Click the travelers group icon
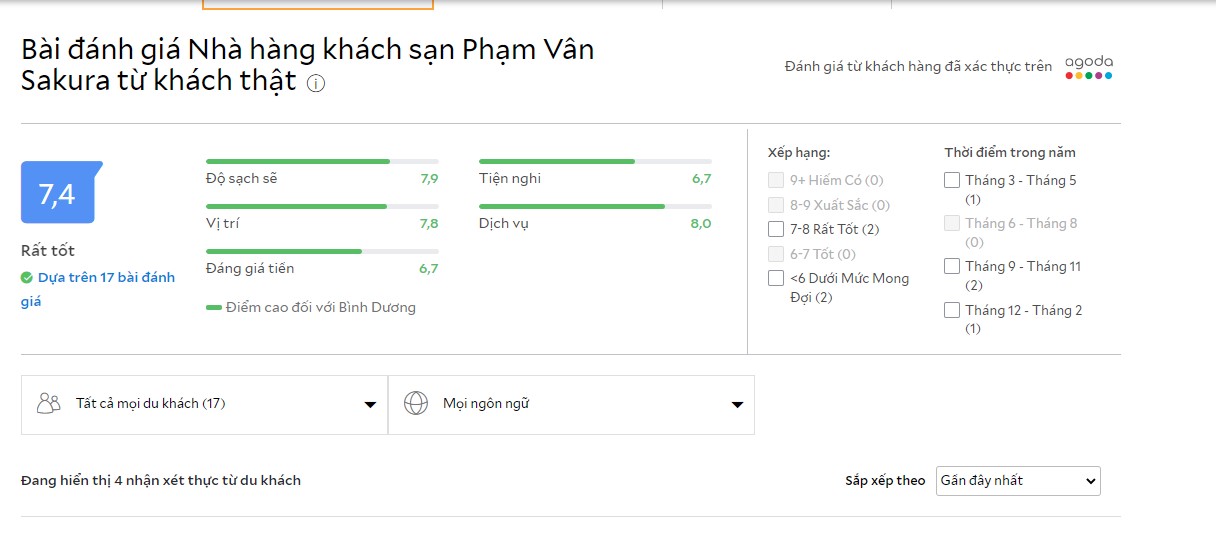Viewport: 1216px width, 533px height. [x=48, y=404]
